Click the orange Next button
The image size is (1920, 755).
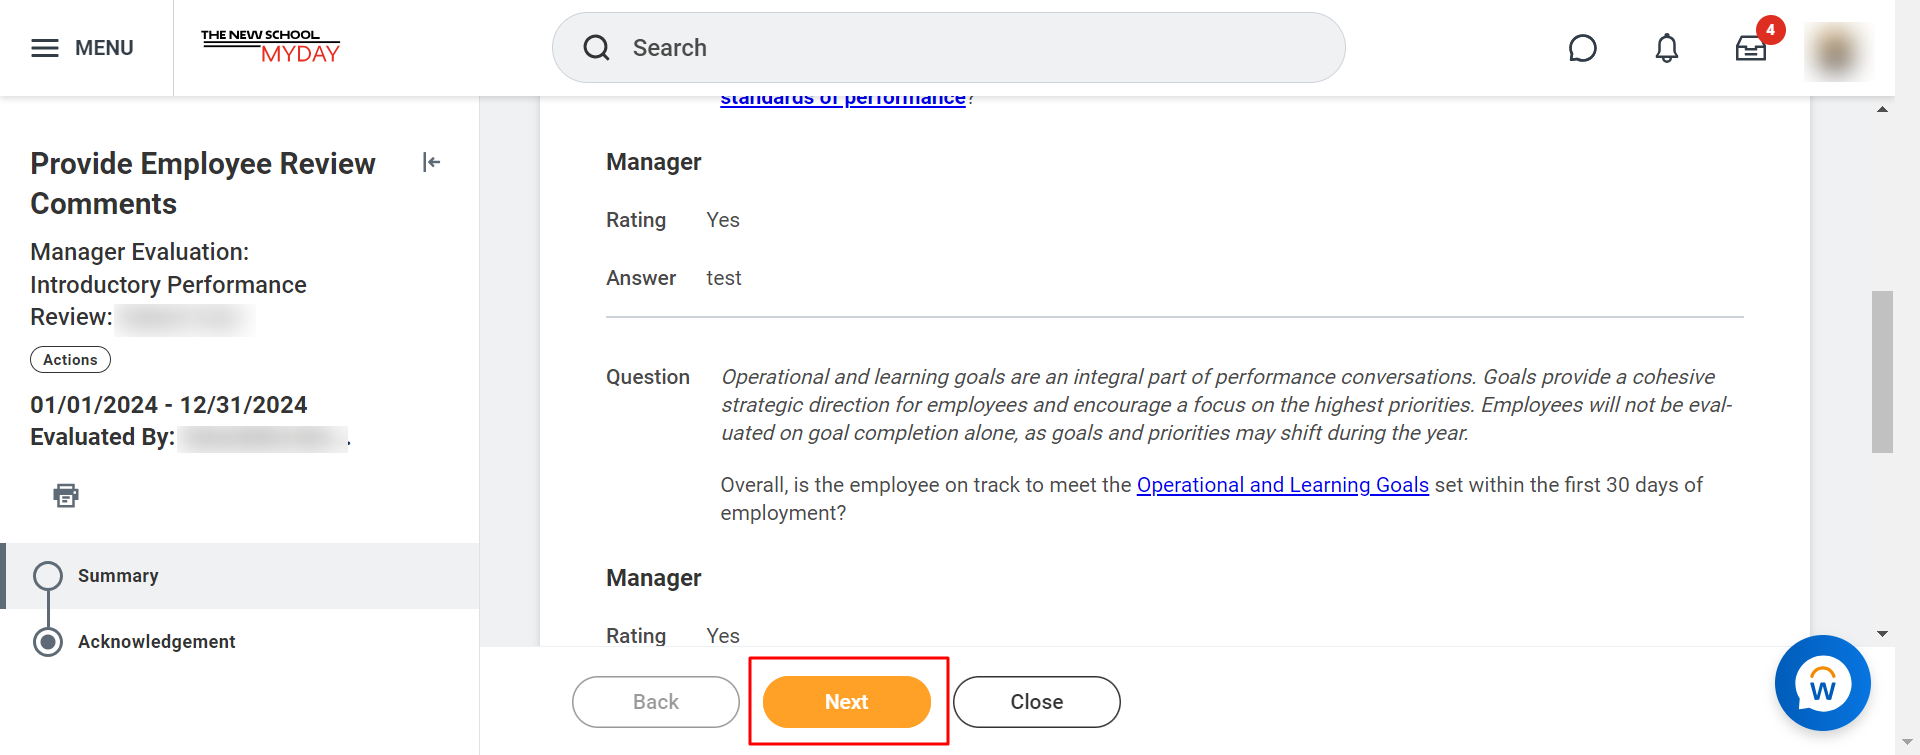click(x=847, y=702)
